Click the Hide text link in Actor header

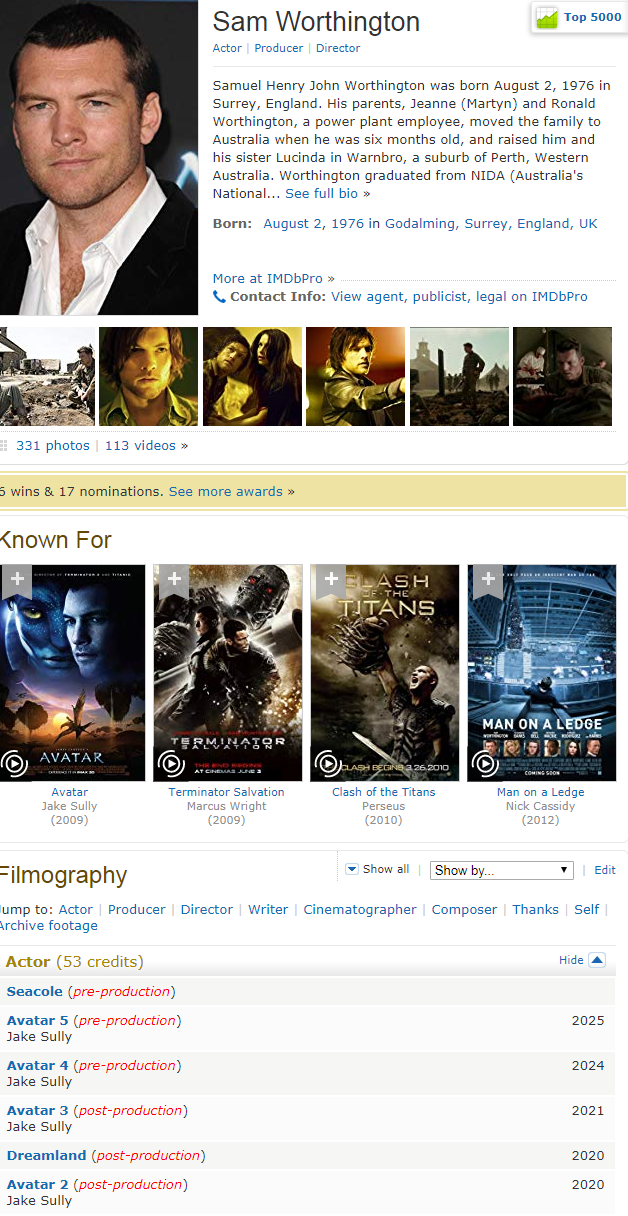[571, 960]
